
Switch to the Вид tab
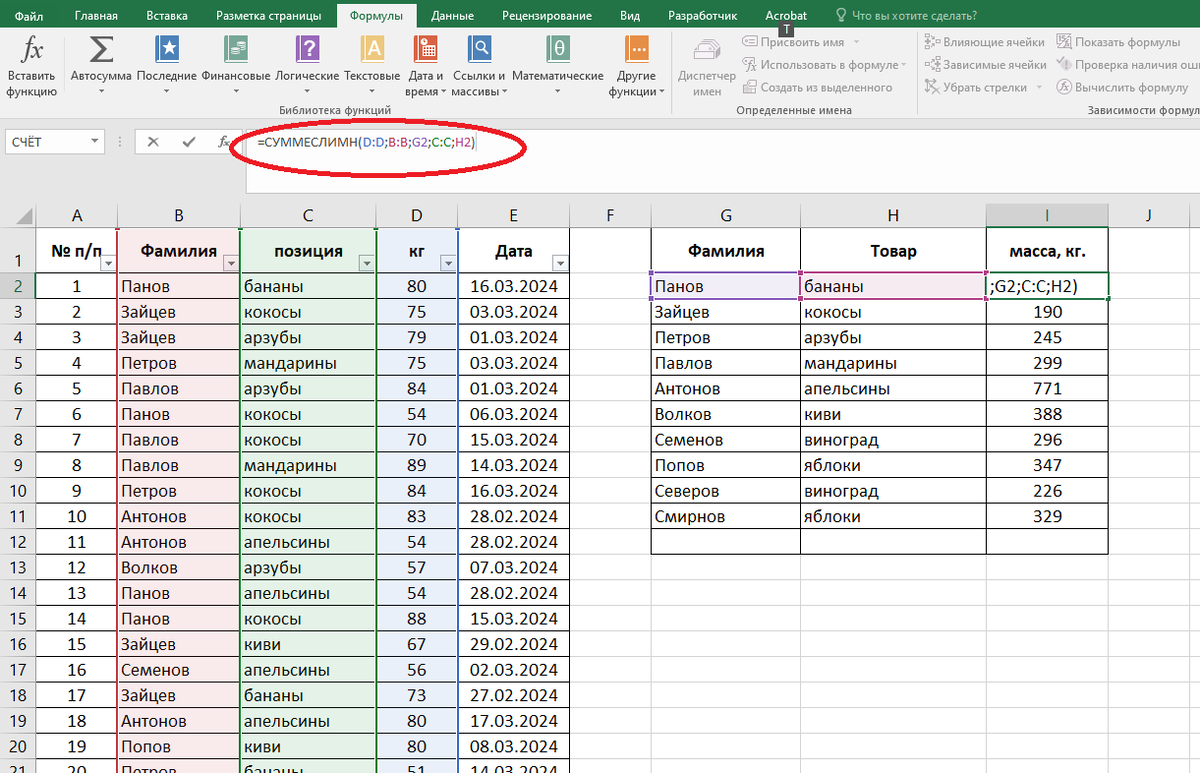[x=630, y=16]
